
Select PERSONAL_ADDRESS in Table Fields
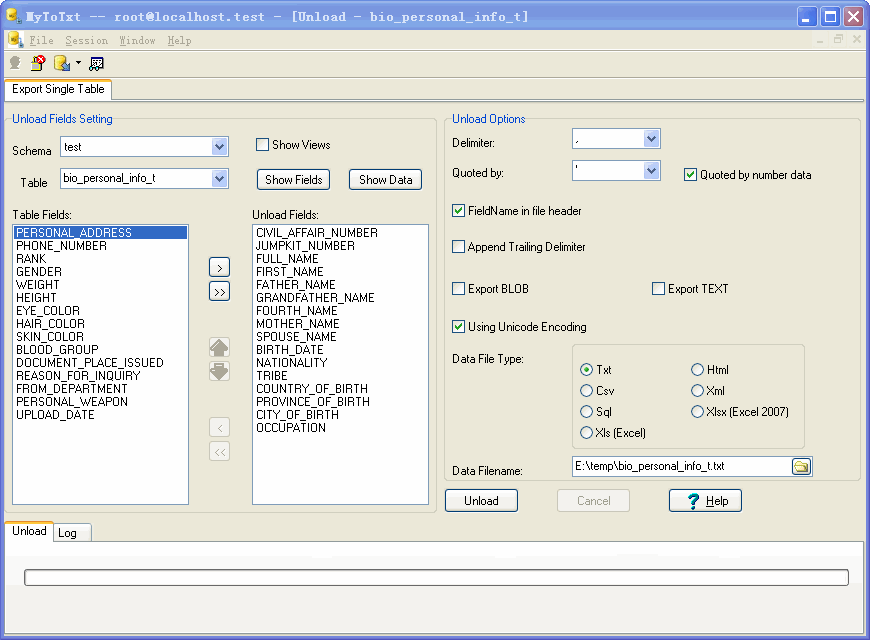click(x=100, y=233)
